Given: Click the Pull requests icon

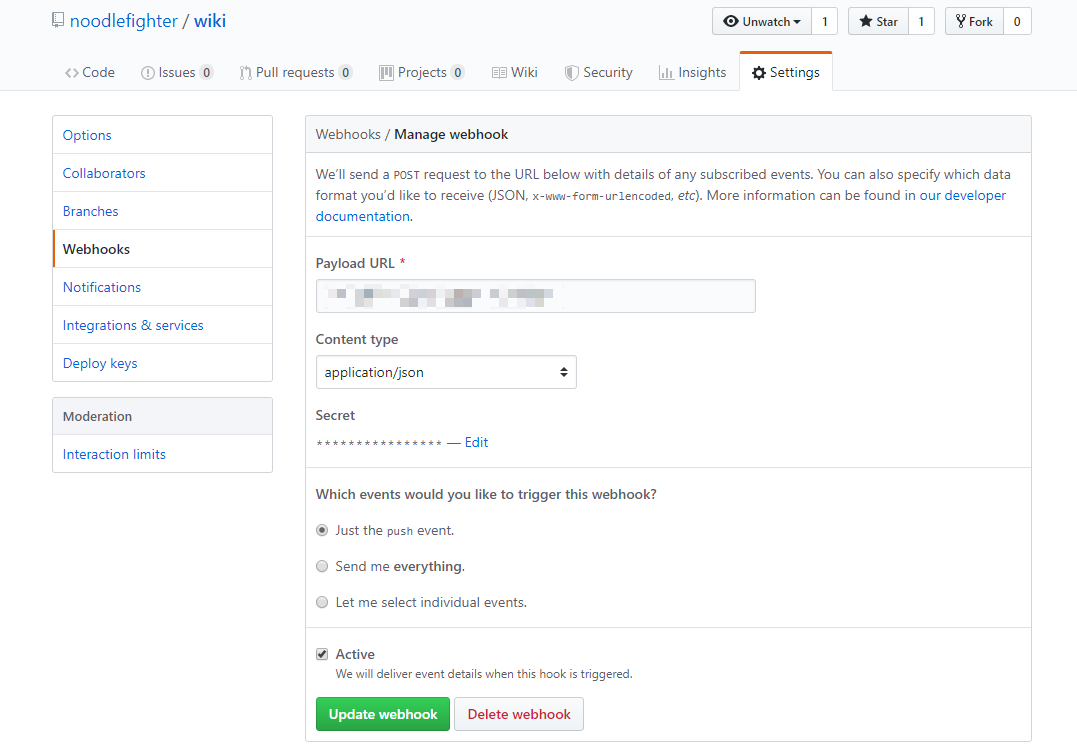Looking at the screenshot, I should 245,73.
